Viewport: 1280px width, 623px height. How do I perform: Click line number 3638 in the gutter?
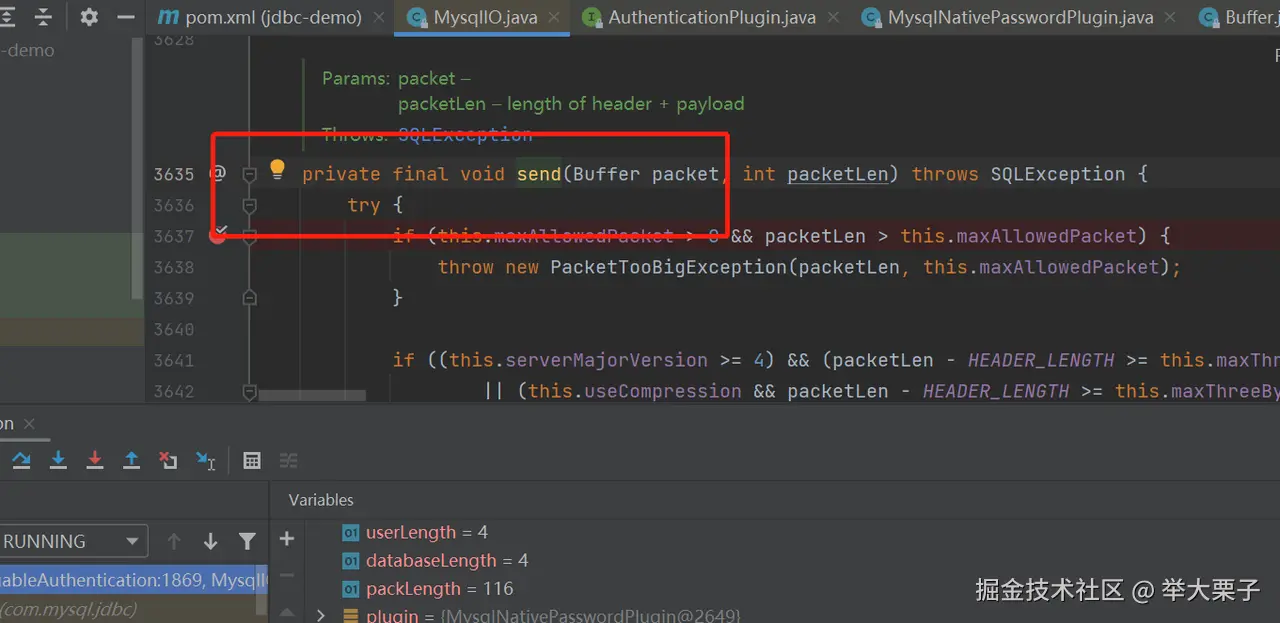[x=174, y=267]
